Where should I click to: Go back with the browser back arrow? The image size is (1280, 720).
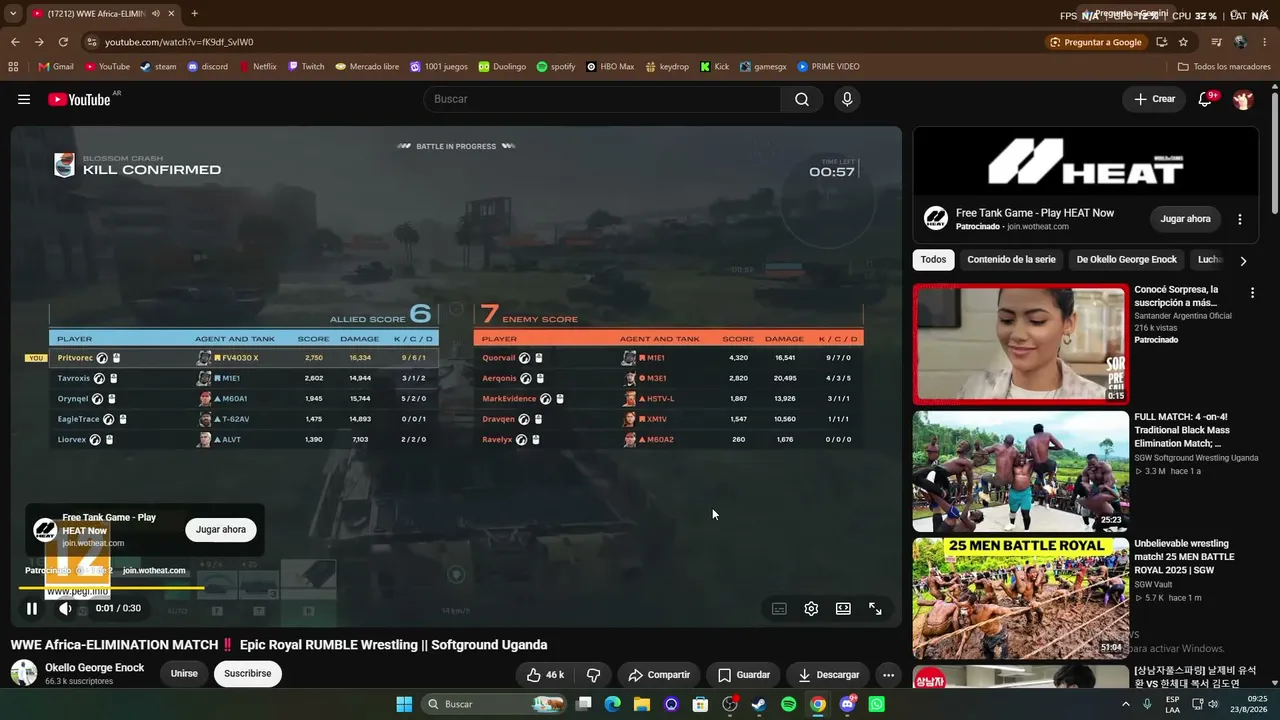15,42
